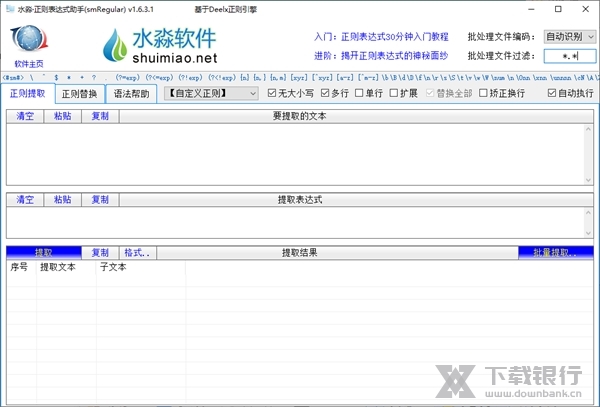This screenshot has height=407, width=600.
Task: Click the 批量提取.. button
Action: (x=555, y=252)
